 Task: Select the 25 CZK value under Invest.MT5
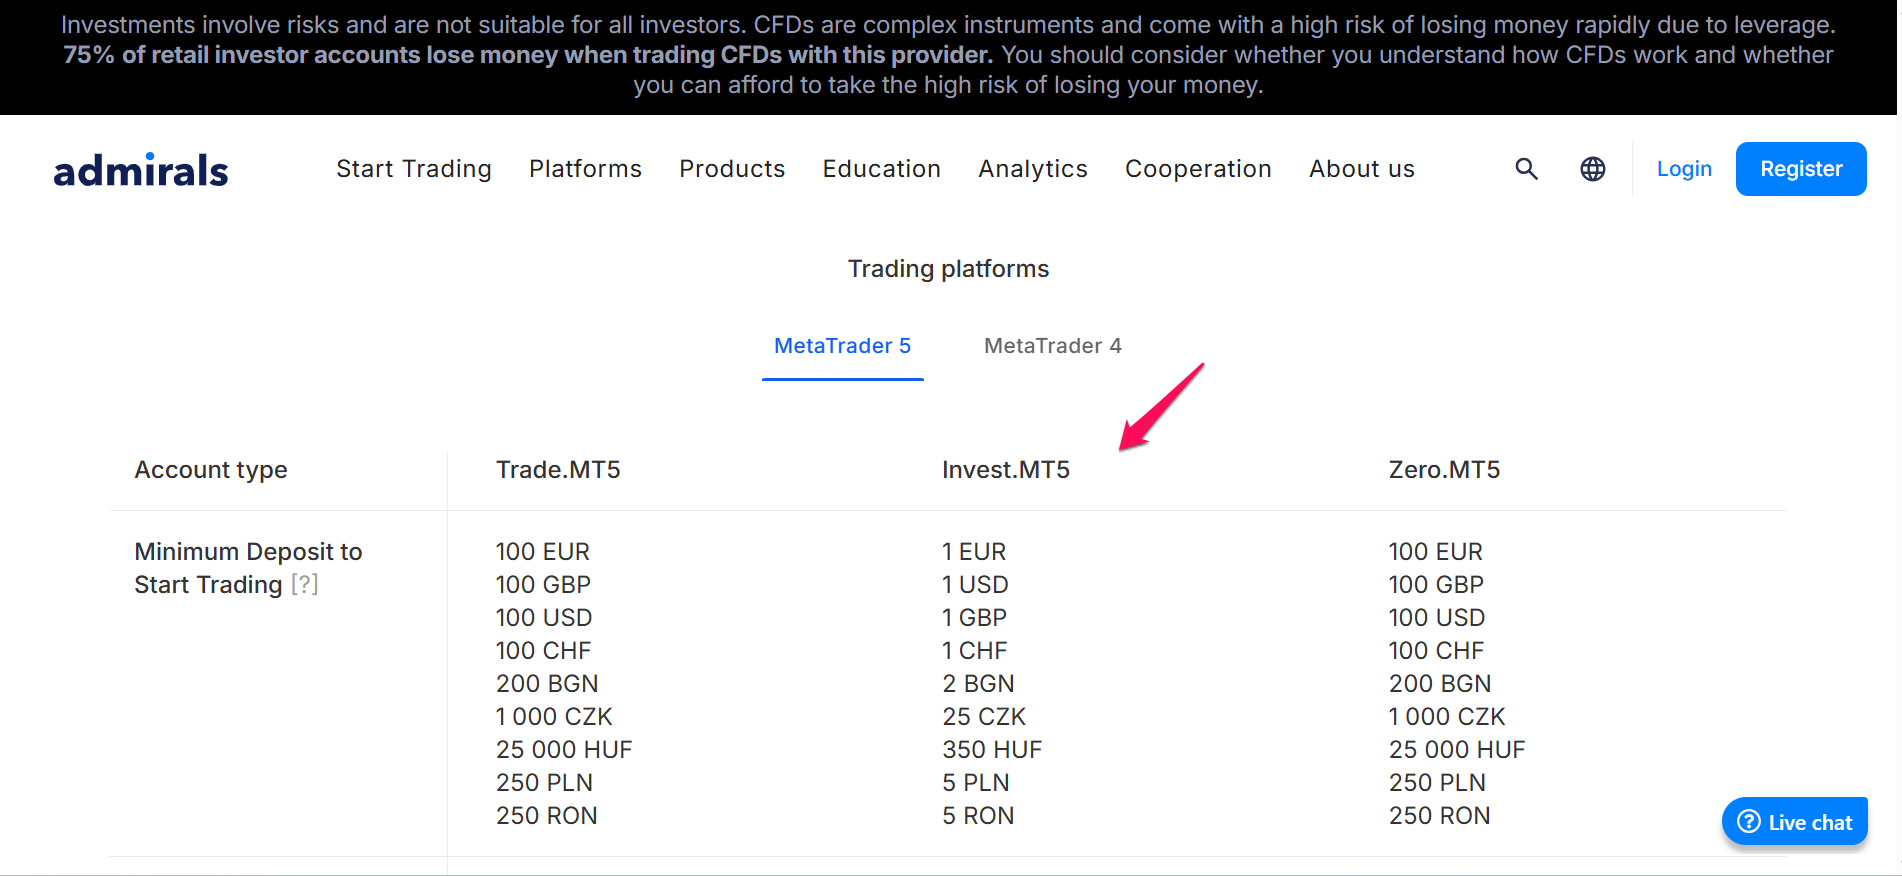[x=984, y=717]
